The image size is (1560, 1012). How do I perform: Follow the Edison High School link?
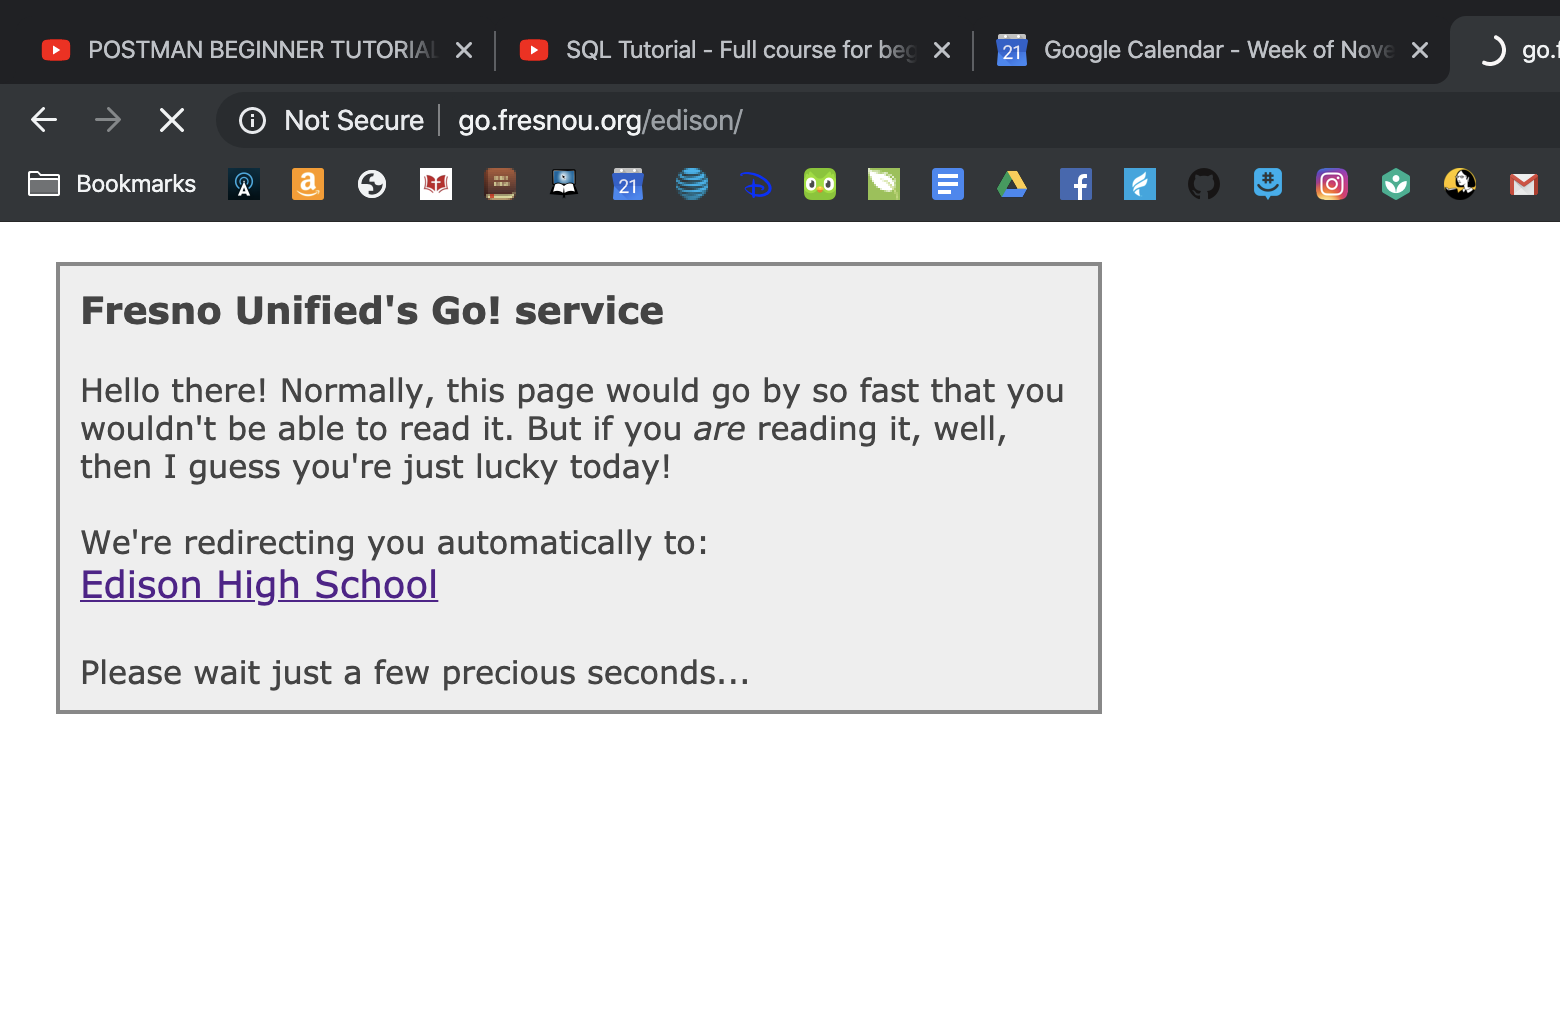[x=258, y=585]
